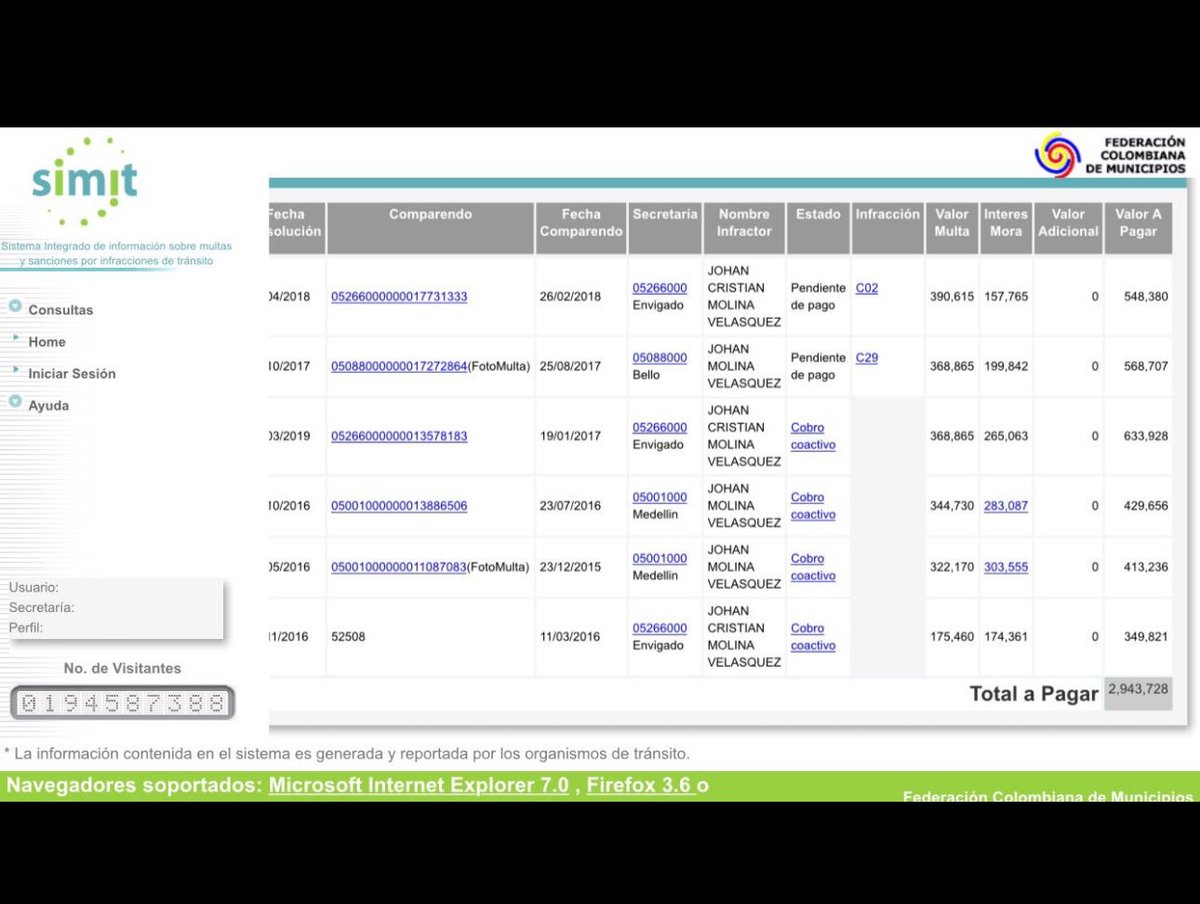
Task: Click the Valor Multa column header
Action: pyautogui.click(x=952, y=229)
